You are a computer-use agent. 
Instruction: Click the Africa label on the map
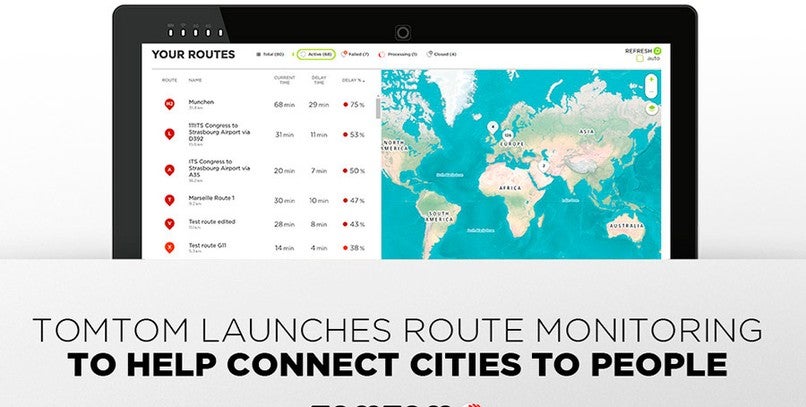[510, 188]
